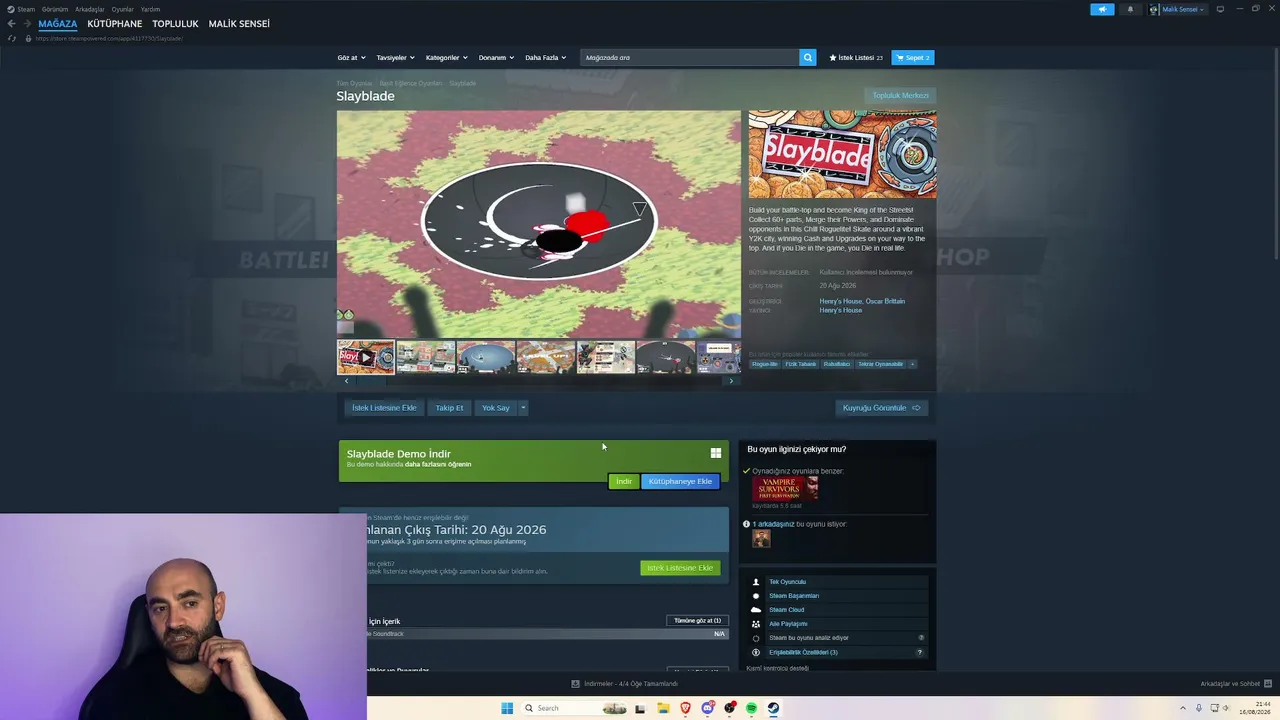1280x720 pixels.
Task: Open the Steam Başarımları link
Action: (x=794, y=596)
